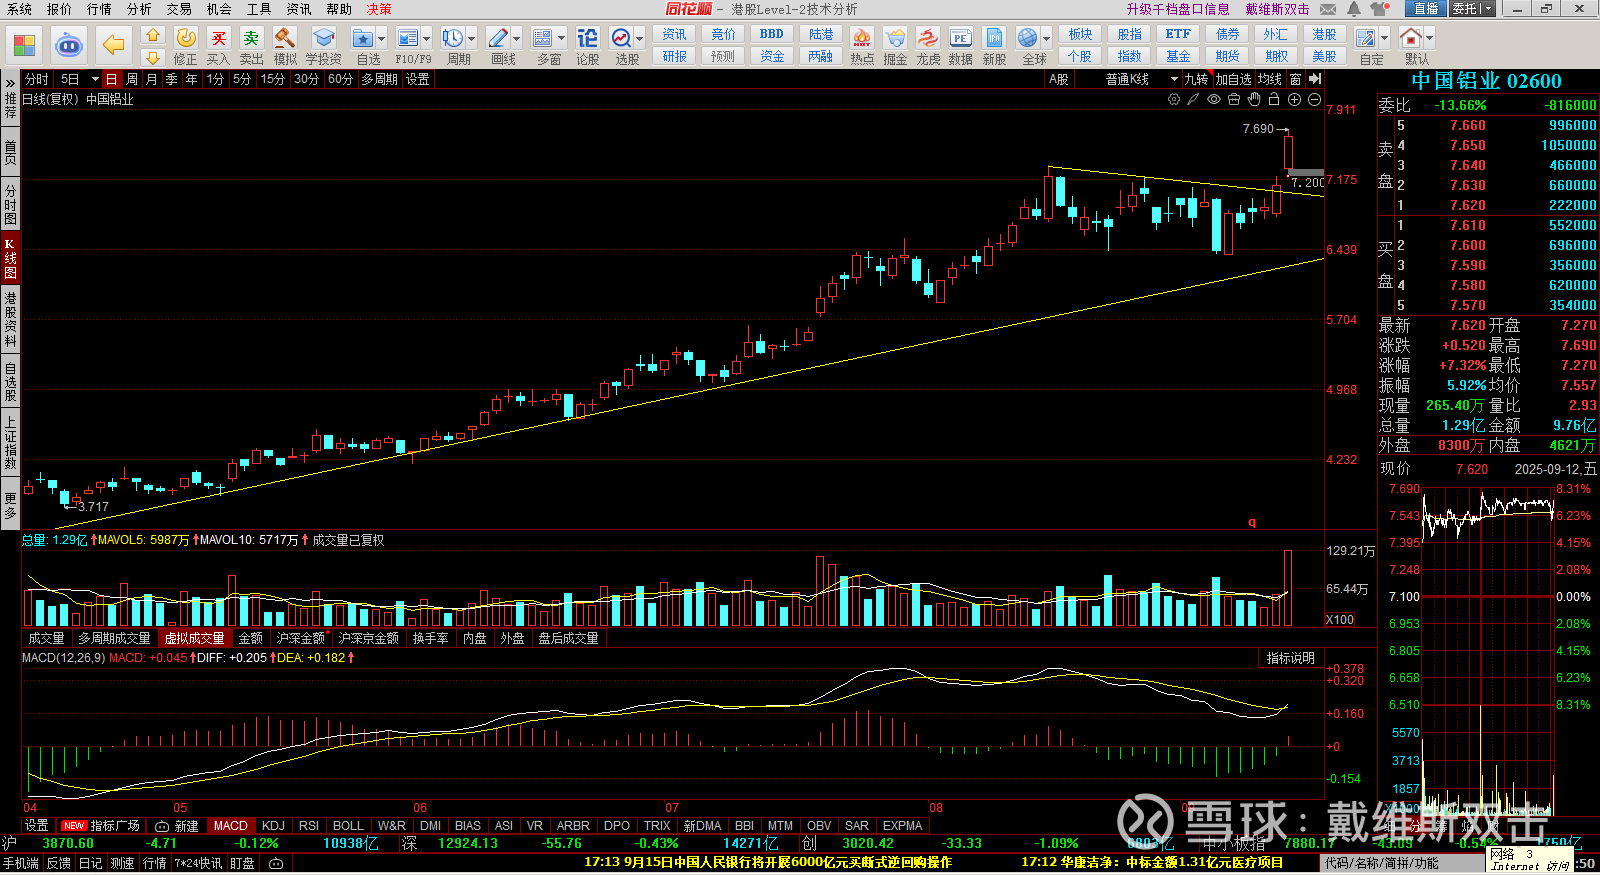Switch to 15分 minute period

tap(272, 79)
